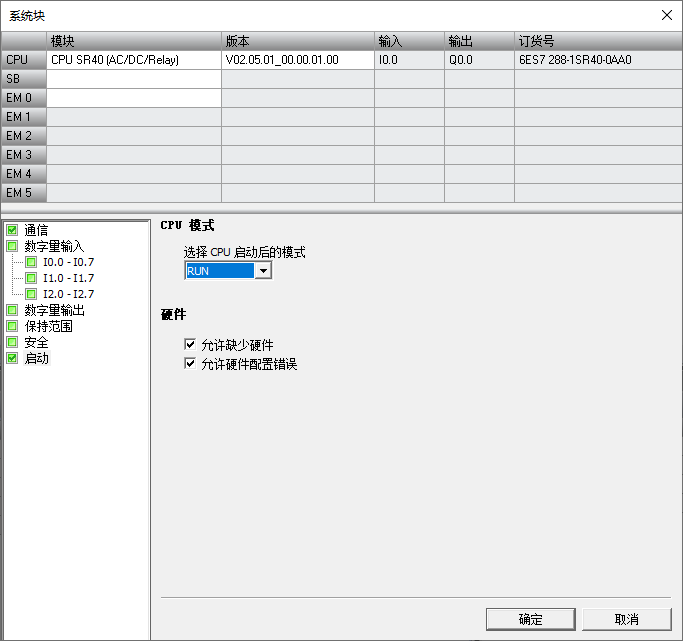The width and height of the screenshot is (683, 641).
Task: Select 数字量输出 in the settings tree
Action: [54, 310]
